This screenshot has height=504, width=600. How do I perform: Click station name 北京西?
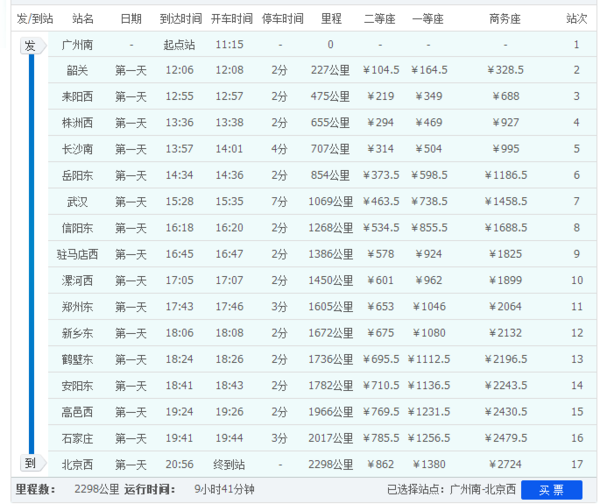[x=77, y=465]
